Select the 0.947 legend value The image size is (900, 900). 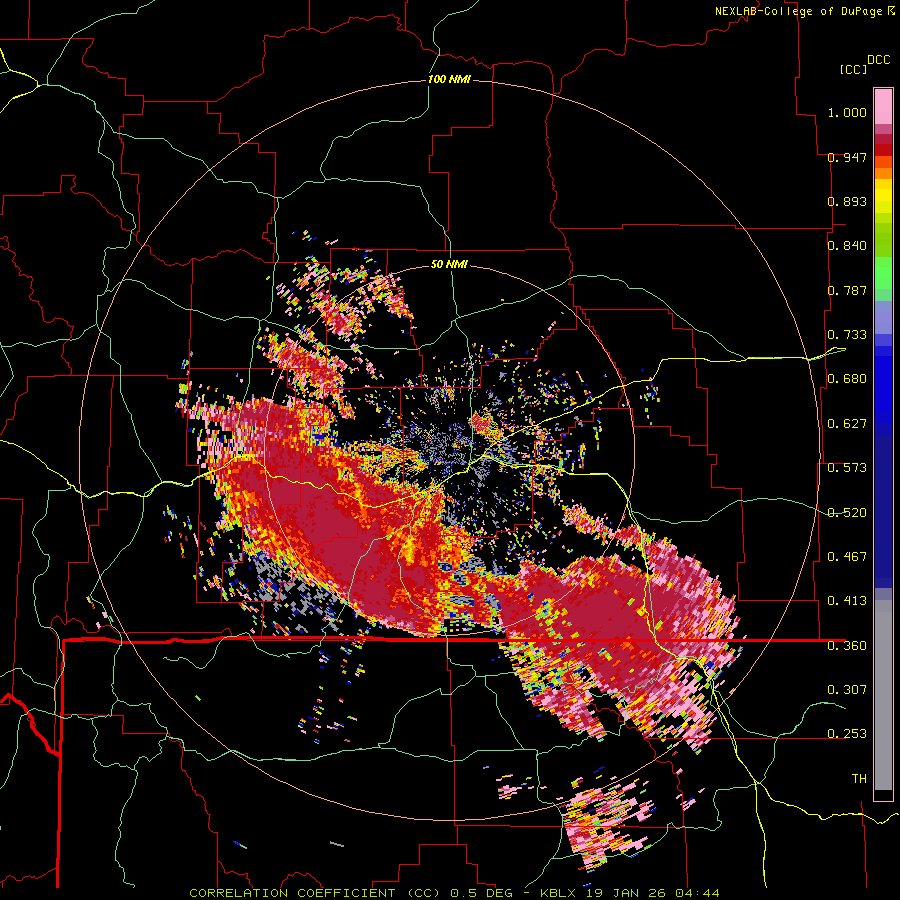pos(847,157)
